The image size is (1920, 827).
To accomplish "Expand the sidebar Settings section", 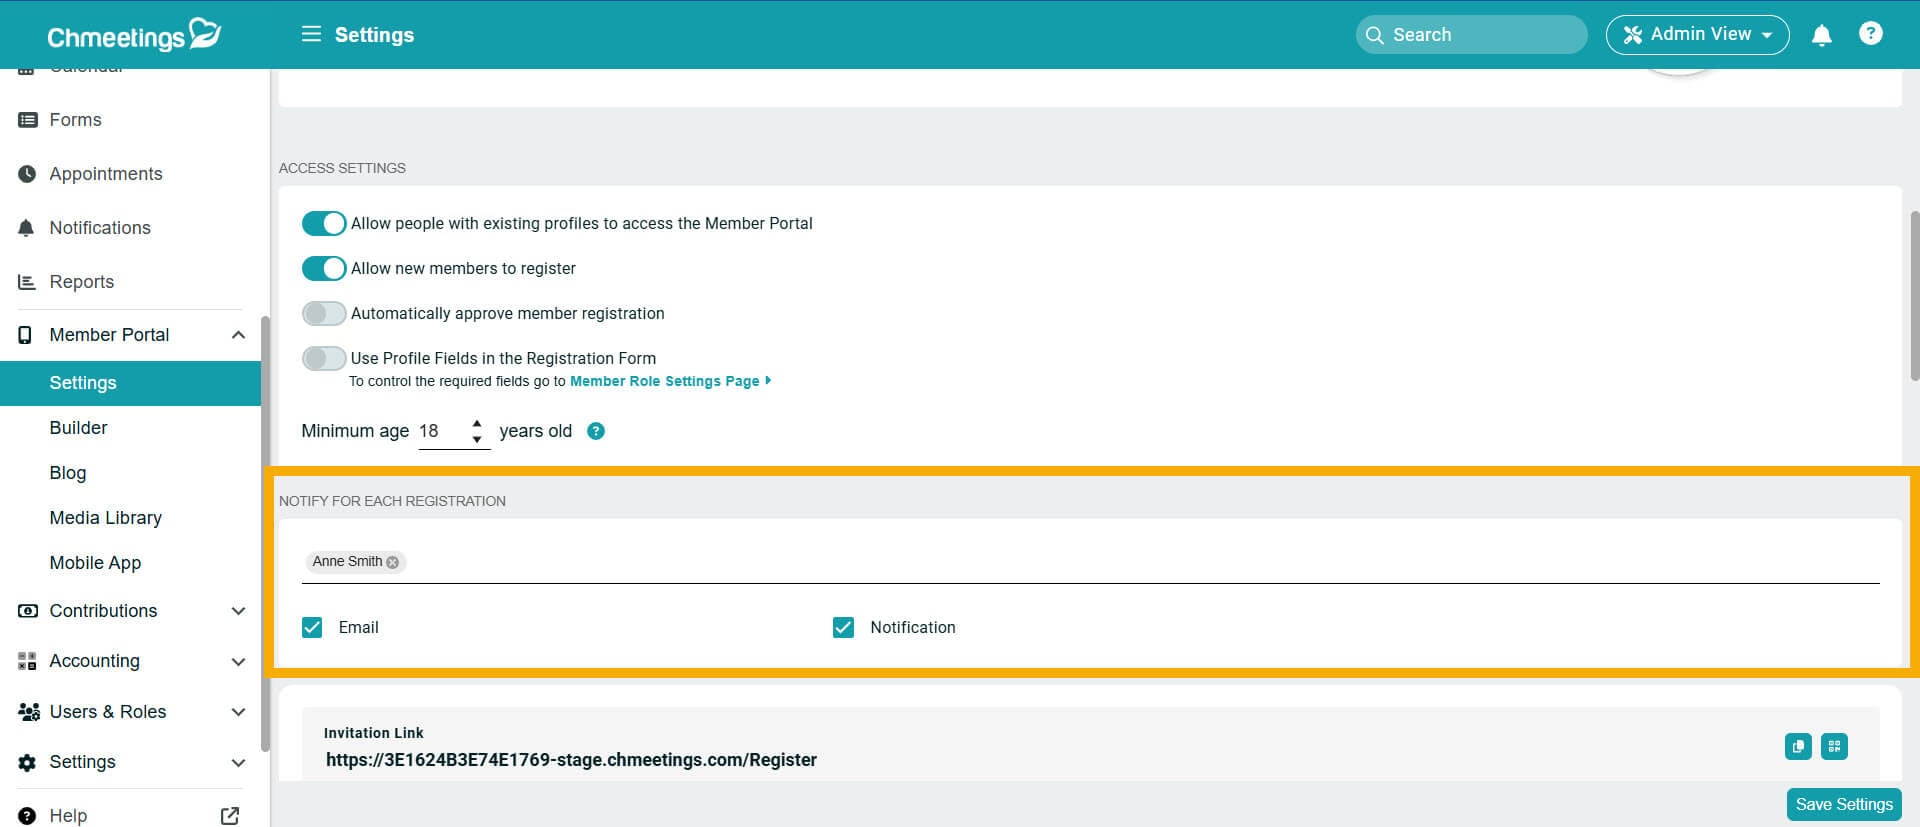I will [x=238, y=762].
